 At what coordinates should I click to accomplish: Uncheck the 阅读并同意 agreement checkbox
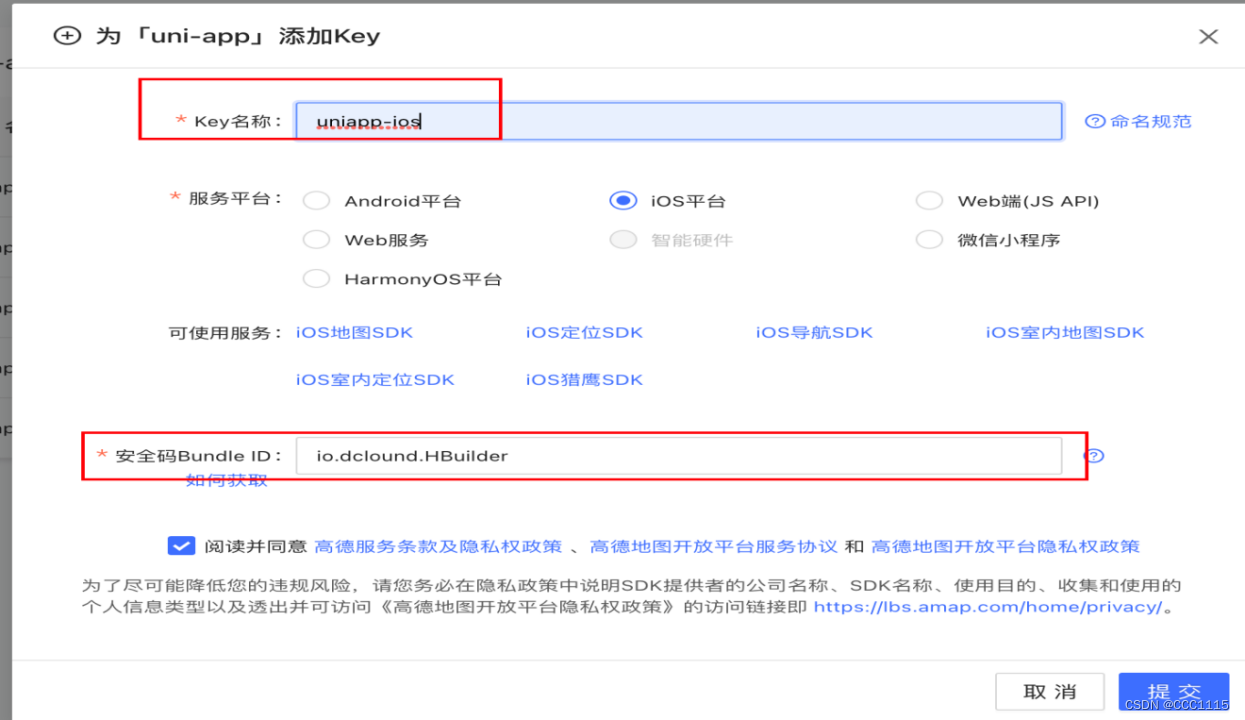181,546
